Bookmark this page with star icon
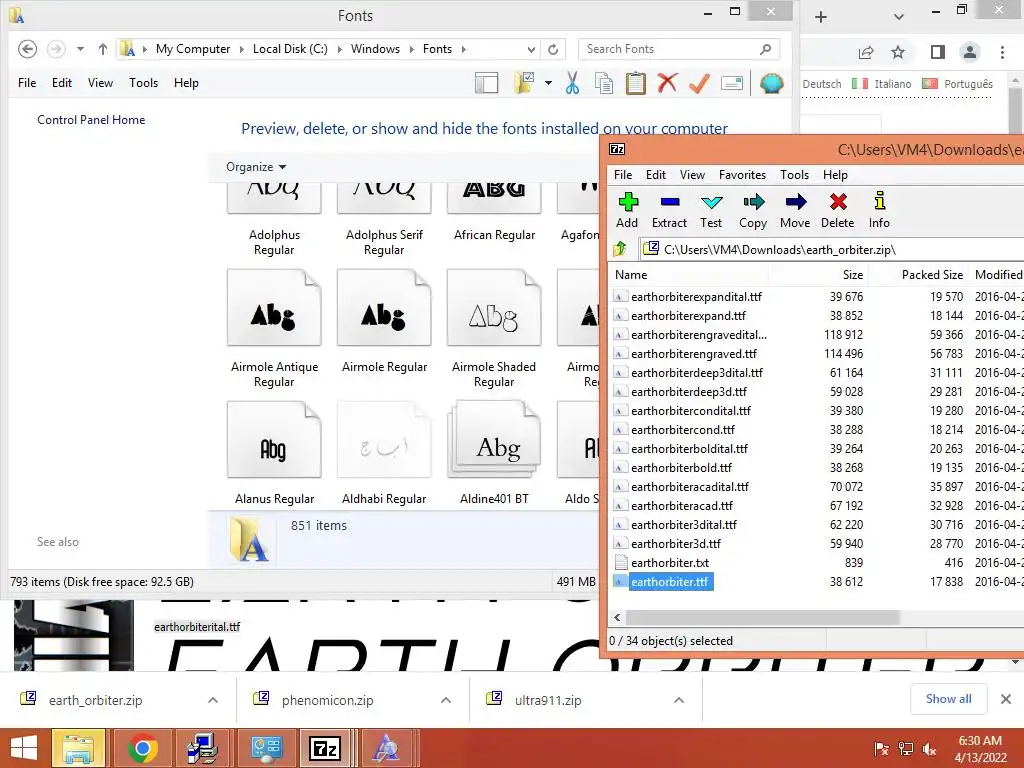Screen dimensions: 1024x768 click(898, 52)
